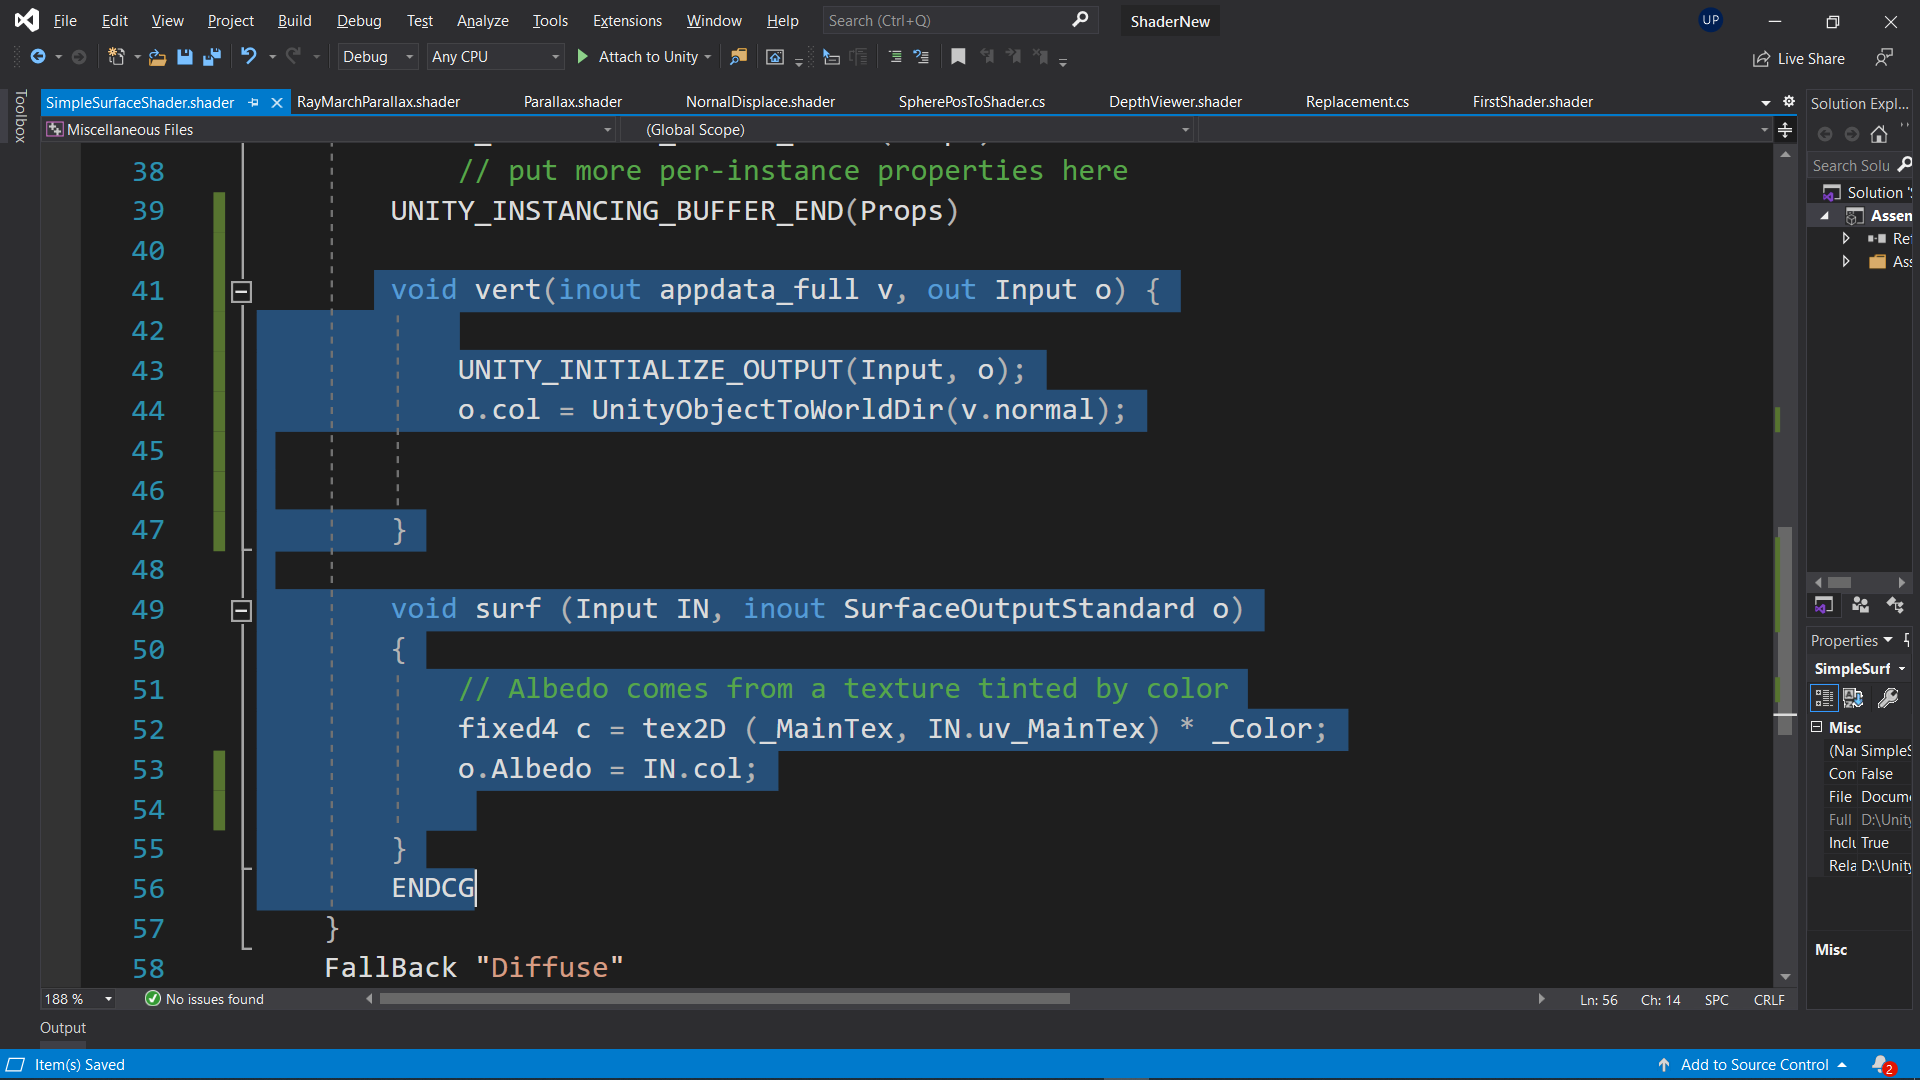This screenshot has width=1920, height=1080.
Task: Open the Extensions menu
Action: (x=626, y=20)
